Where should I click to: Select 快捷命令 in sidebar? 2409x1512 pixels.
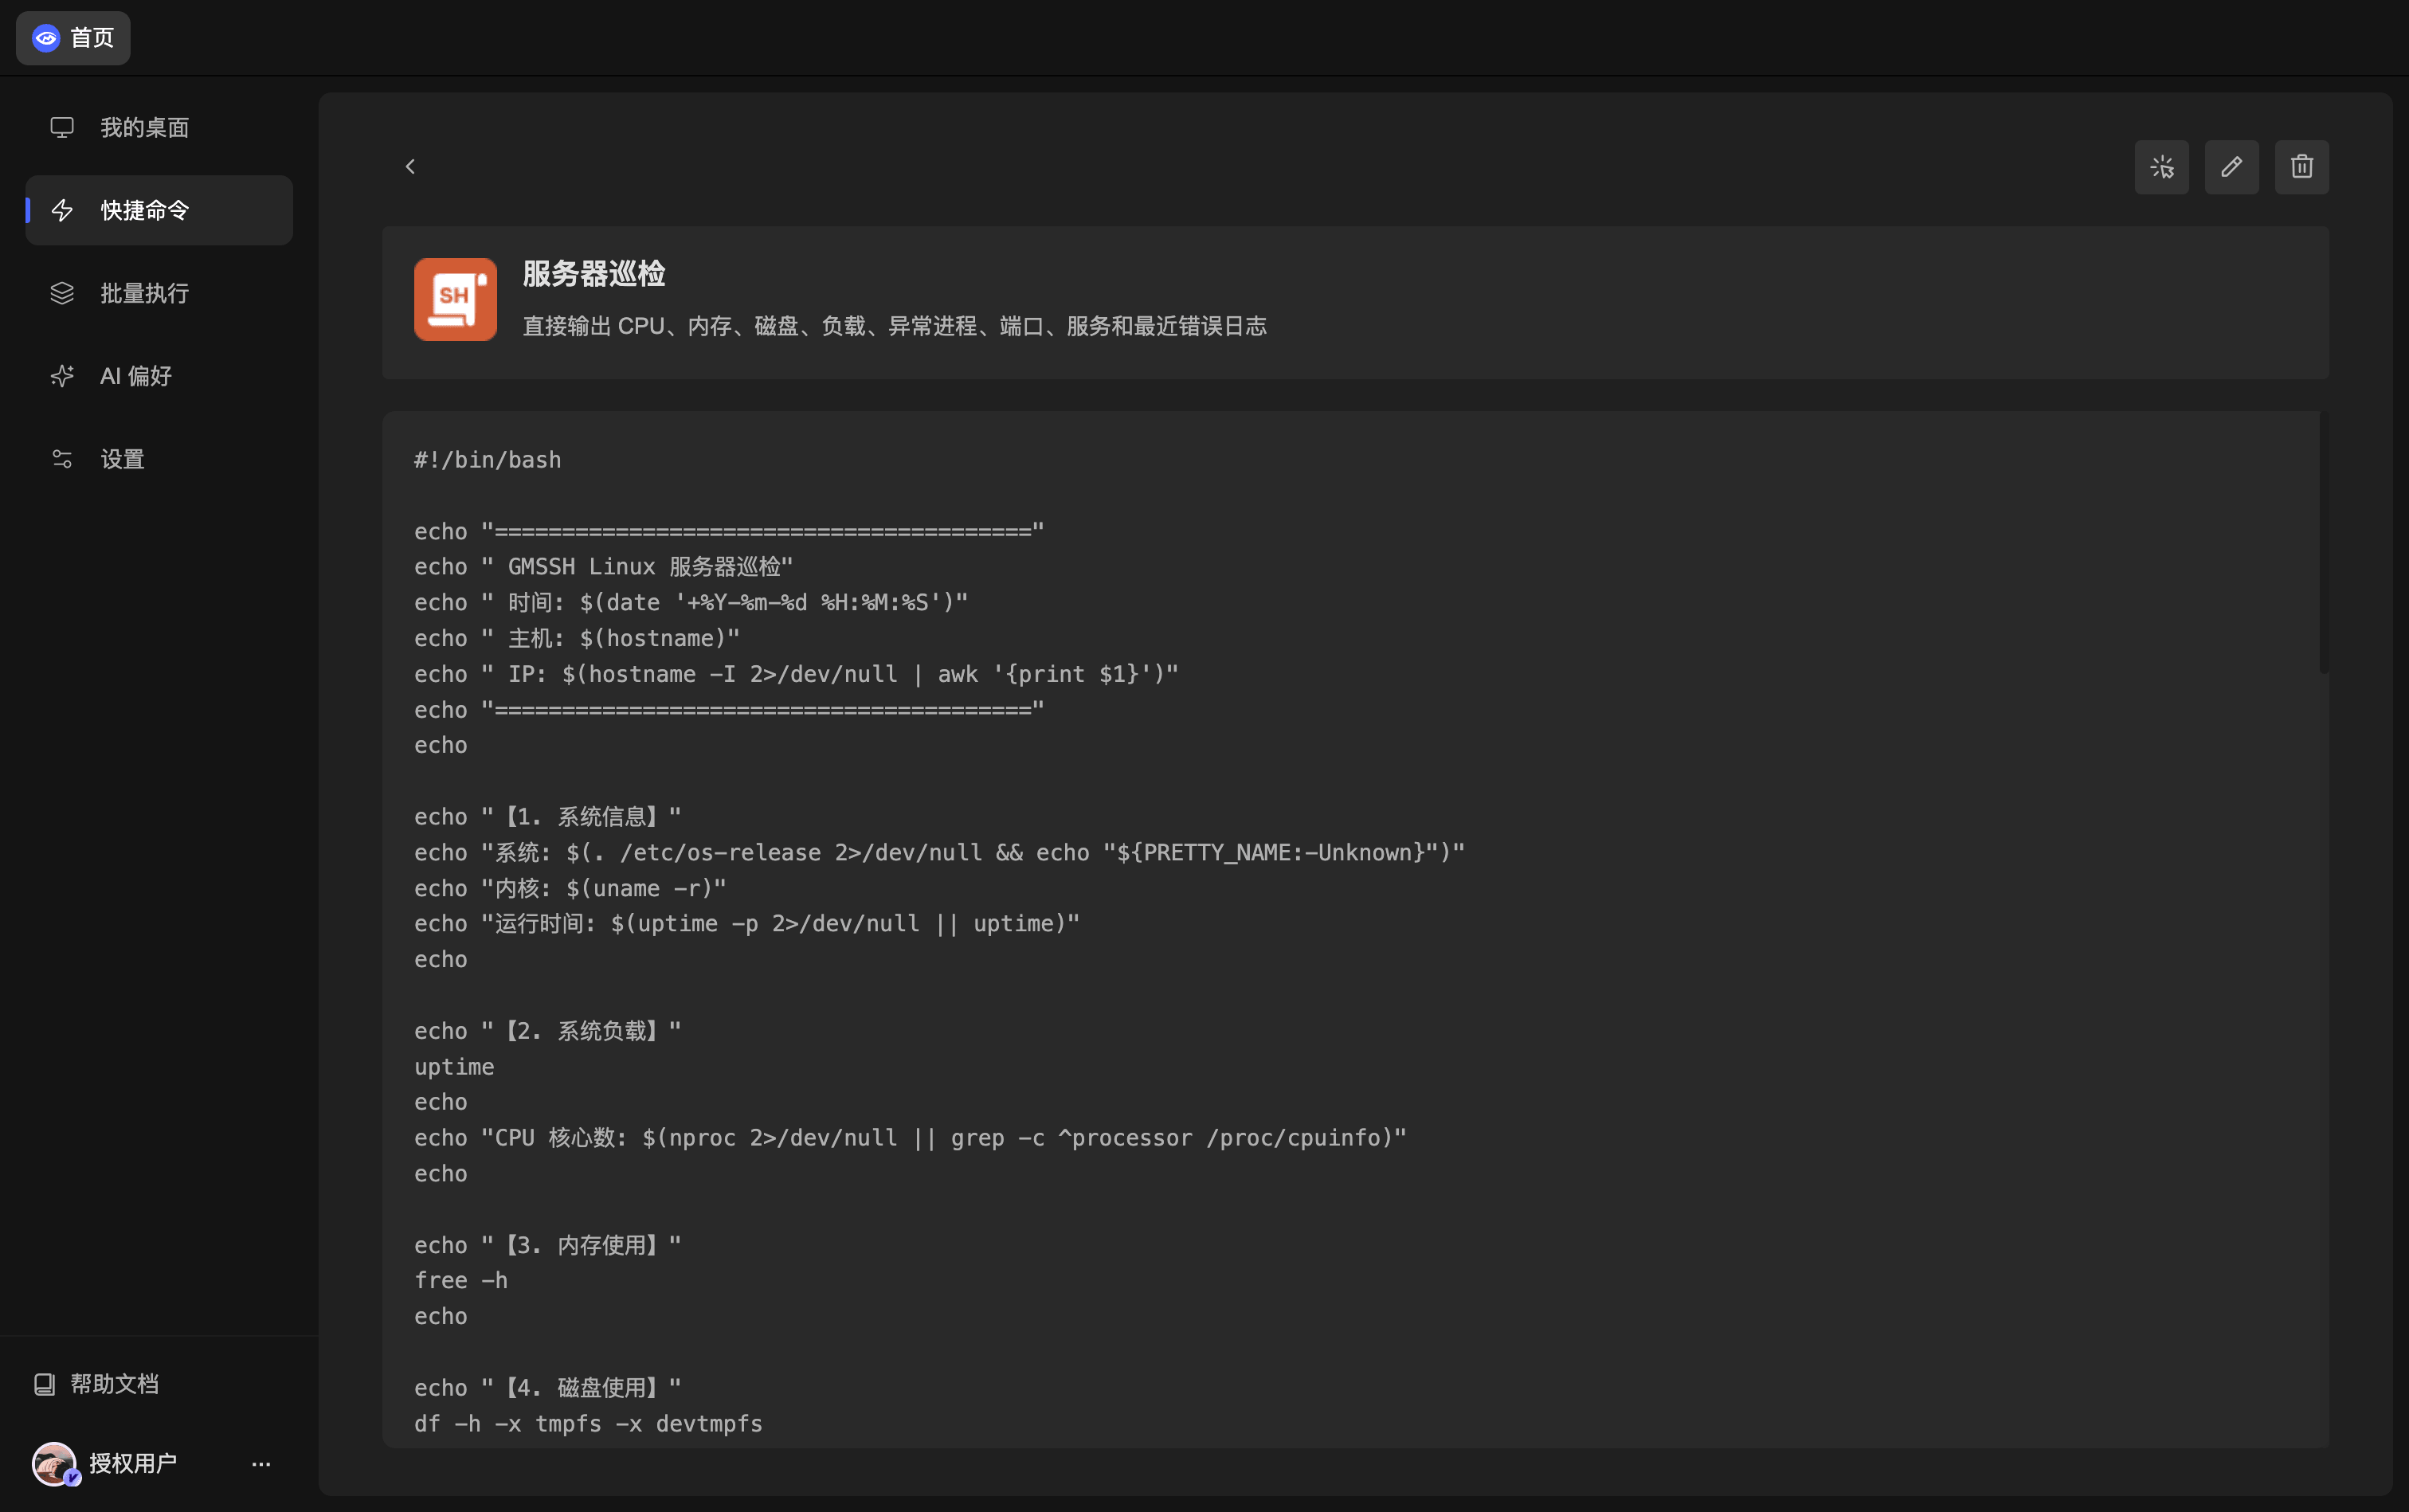point(159,210)
